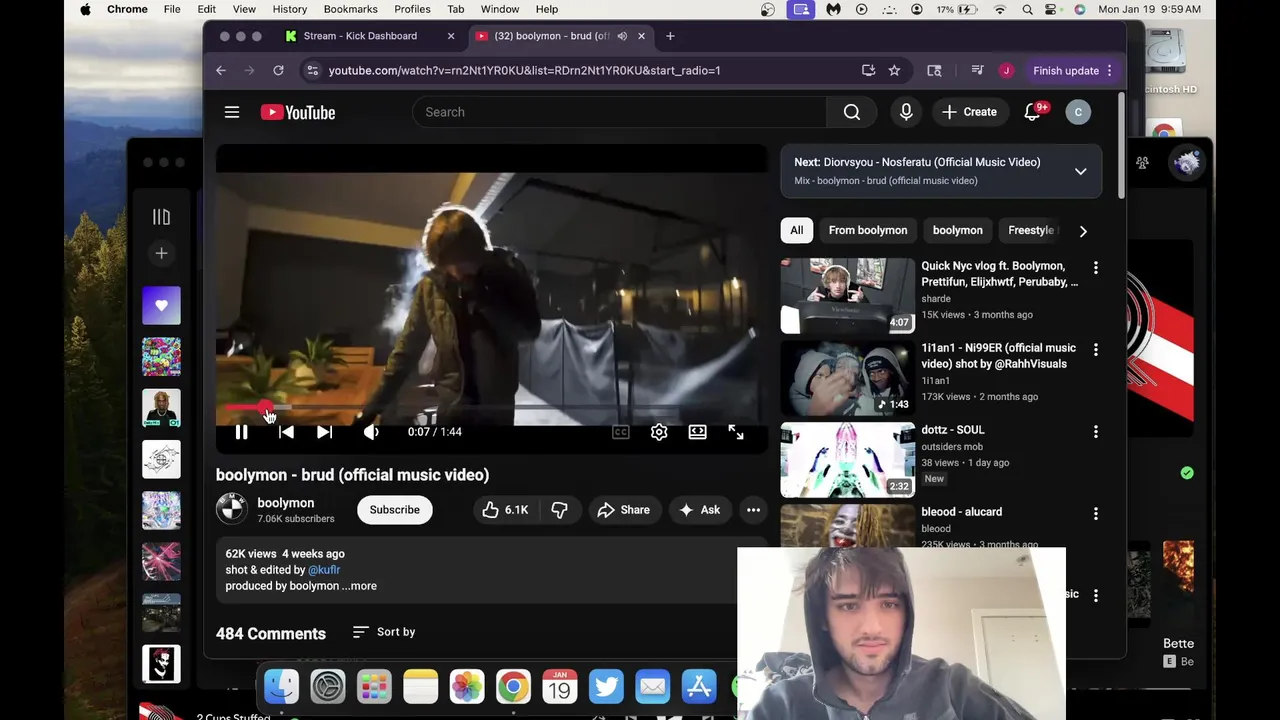1280x720 pixels.
Task: Show more filter chips with right arrow
Action: [x=1083, y=231]
